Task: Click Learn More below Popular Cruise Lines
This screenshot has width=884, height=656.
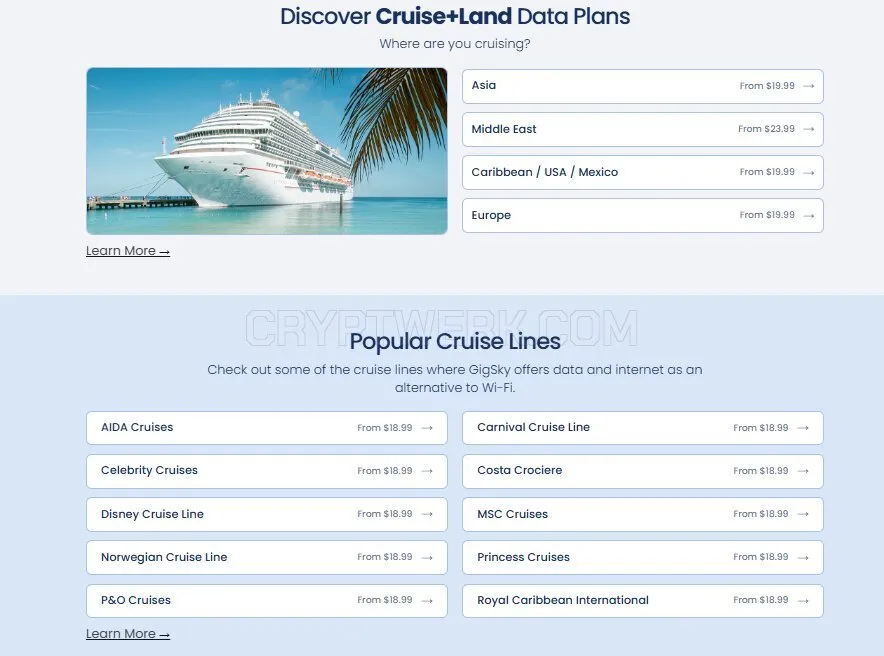Action: coord(128,634)
